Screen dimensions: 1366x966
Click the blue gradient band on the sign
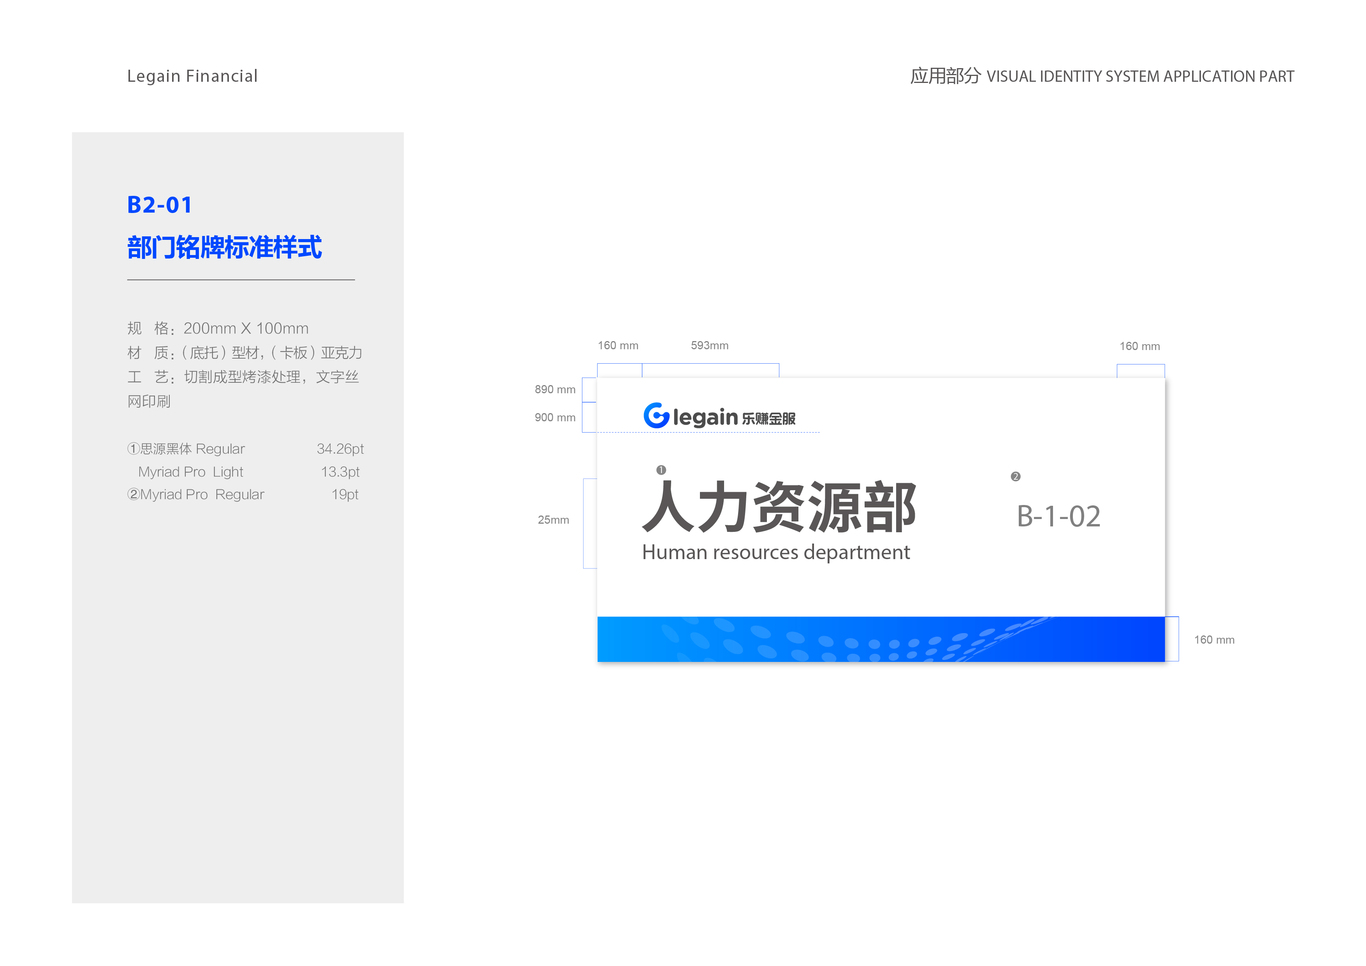pos(881,639)
